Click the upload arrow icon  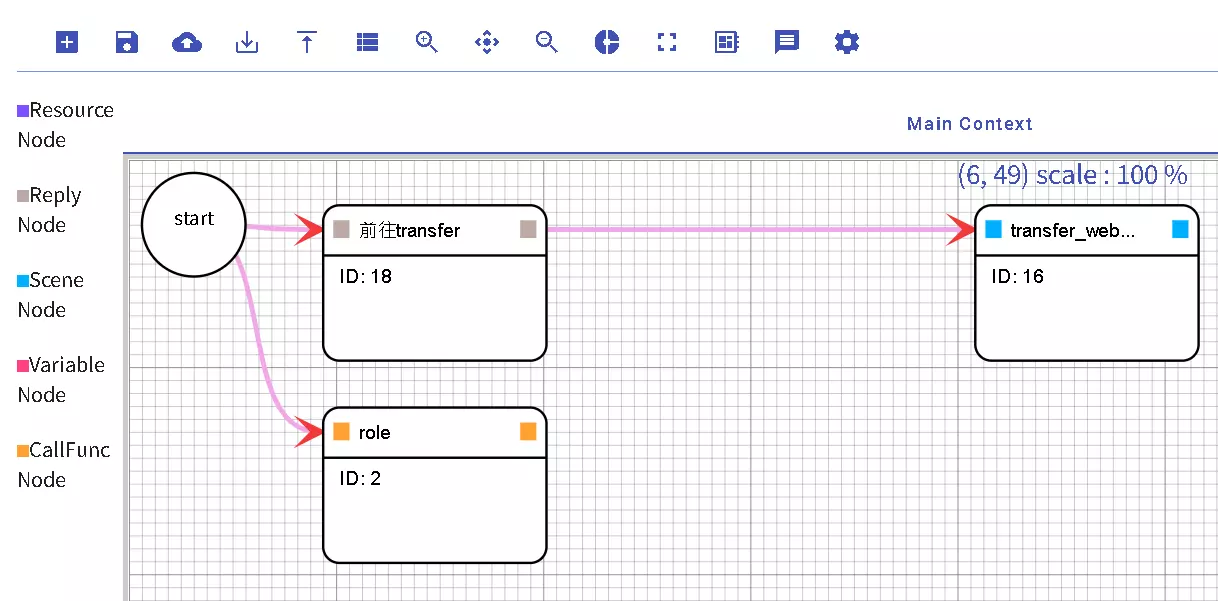click(x=307, y=42)
